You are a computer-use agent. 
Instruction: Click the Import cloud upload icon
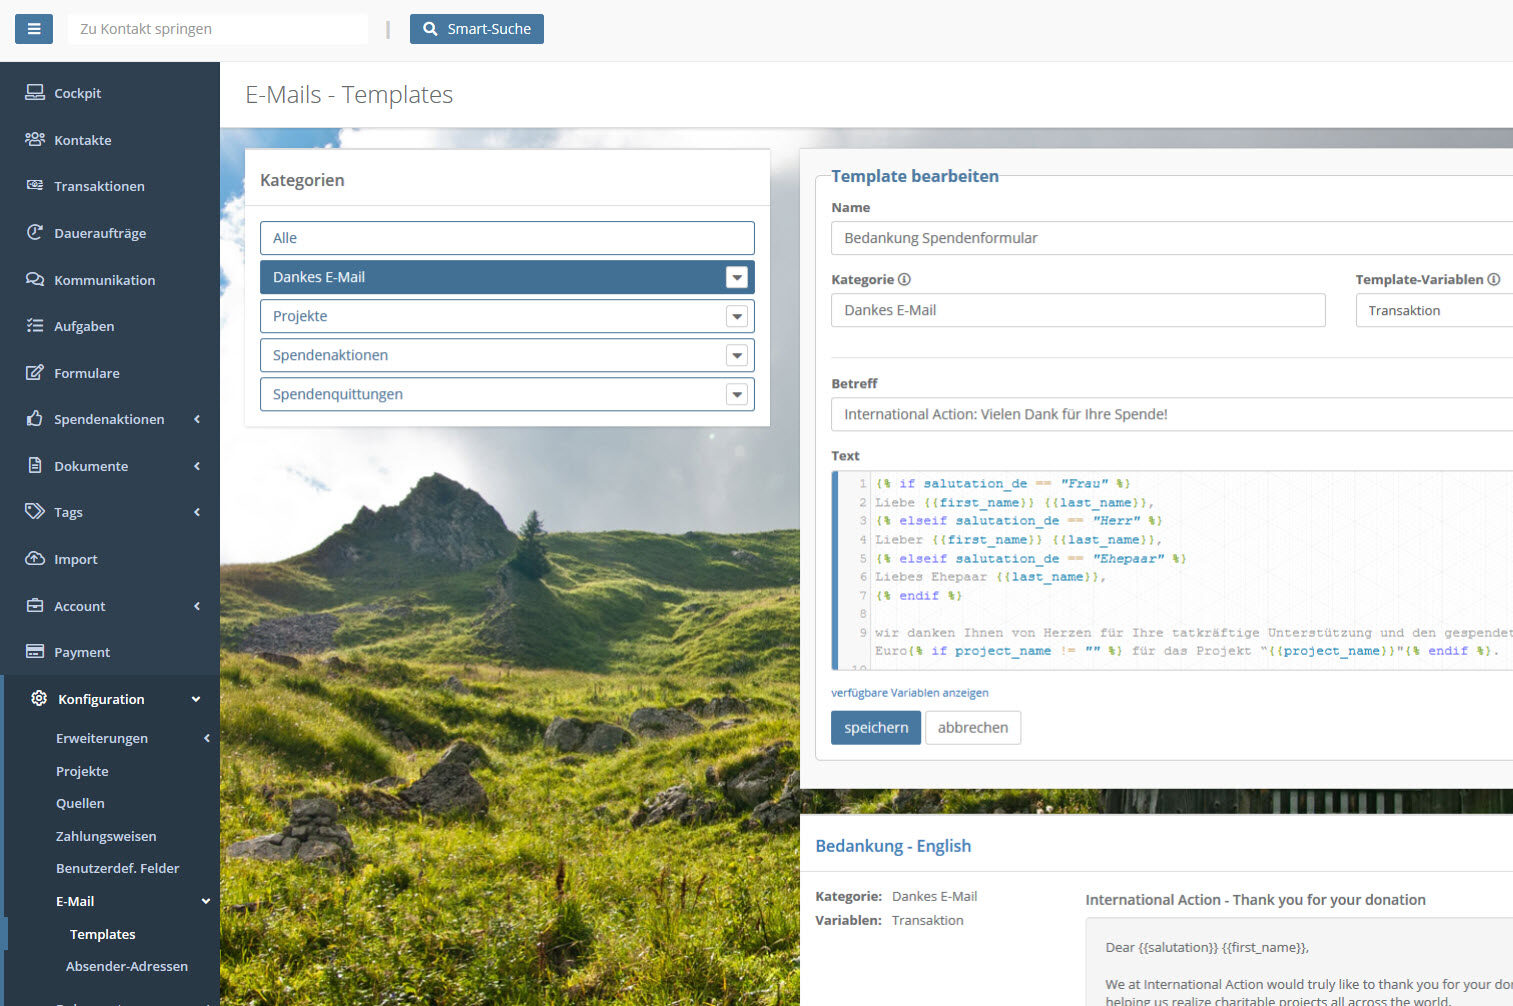35,559
